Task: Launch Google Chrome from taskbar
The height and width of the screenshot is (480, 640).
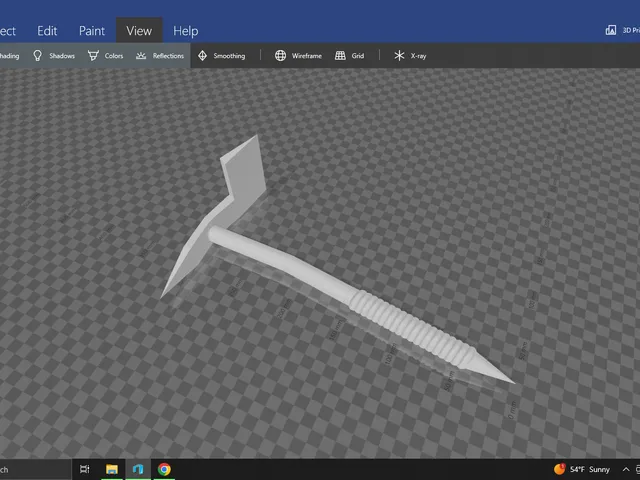Action: pyautogui.click(x=164, y=469)
